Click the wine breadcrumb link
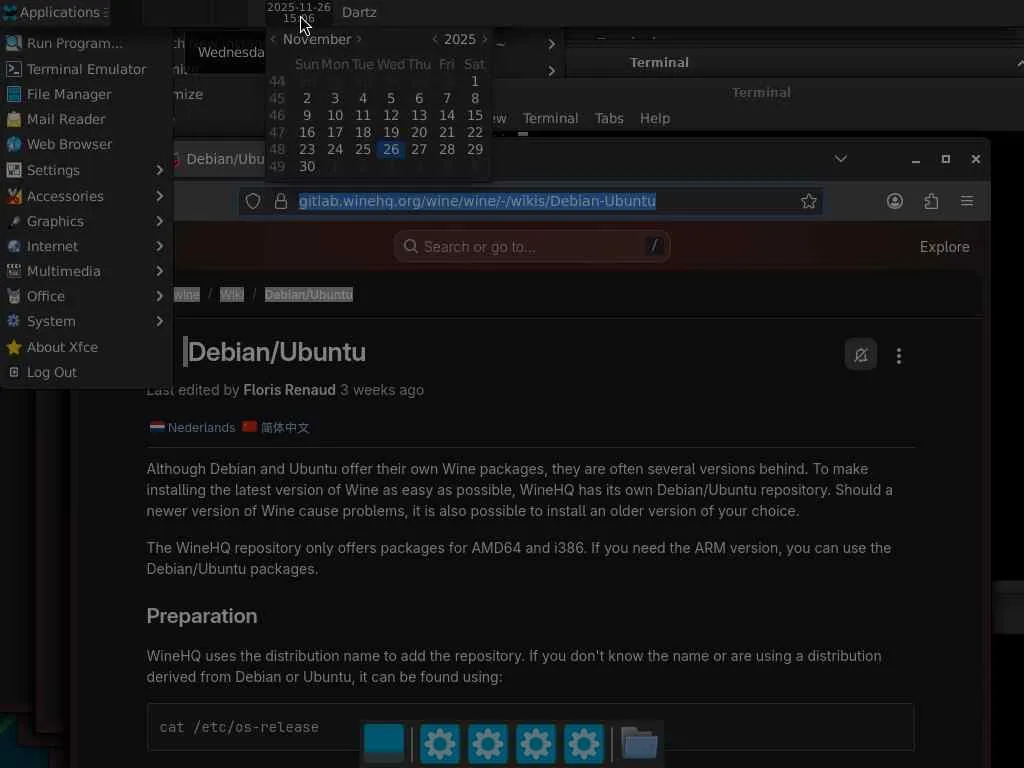The width and height of the screenshot is (1024, 768). point(187,295)
